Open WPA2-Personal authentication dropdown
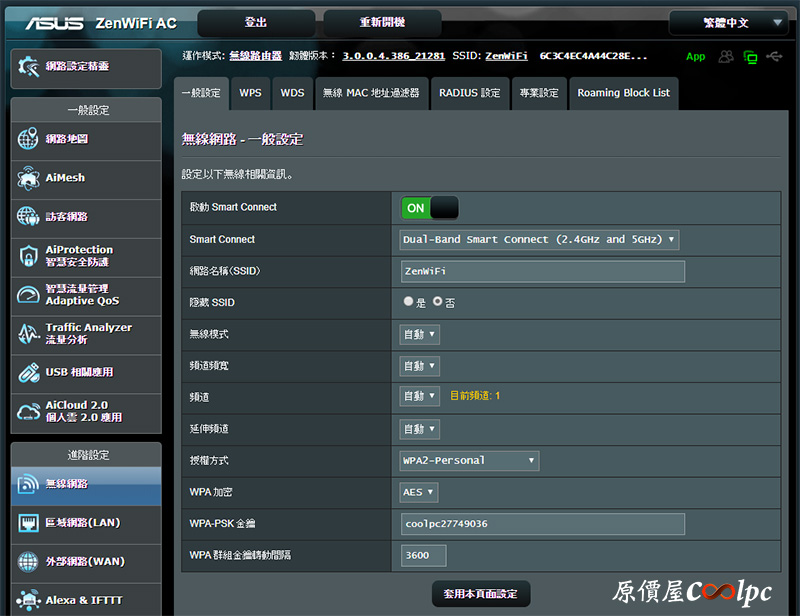The width and height of the screenshot is (800, 616). [x=469, y=460]
